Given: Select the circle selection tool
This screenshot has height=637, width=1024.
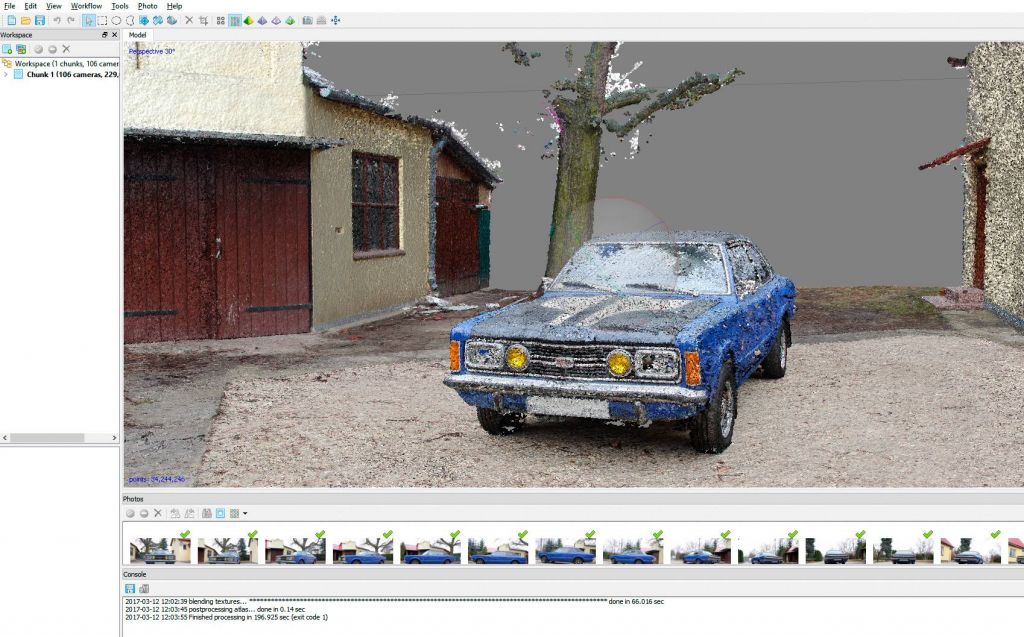Looking at the screenshot, I should pyautogui.click(x=116, y=20).
